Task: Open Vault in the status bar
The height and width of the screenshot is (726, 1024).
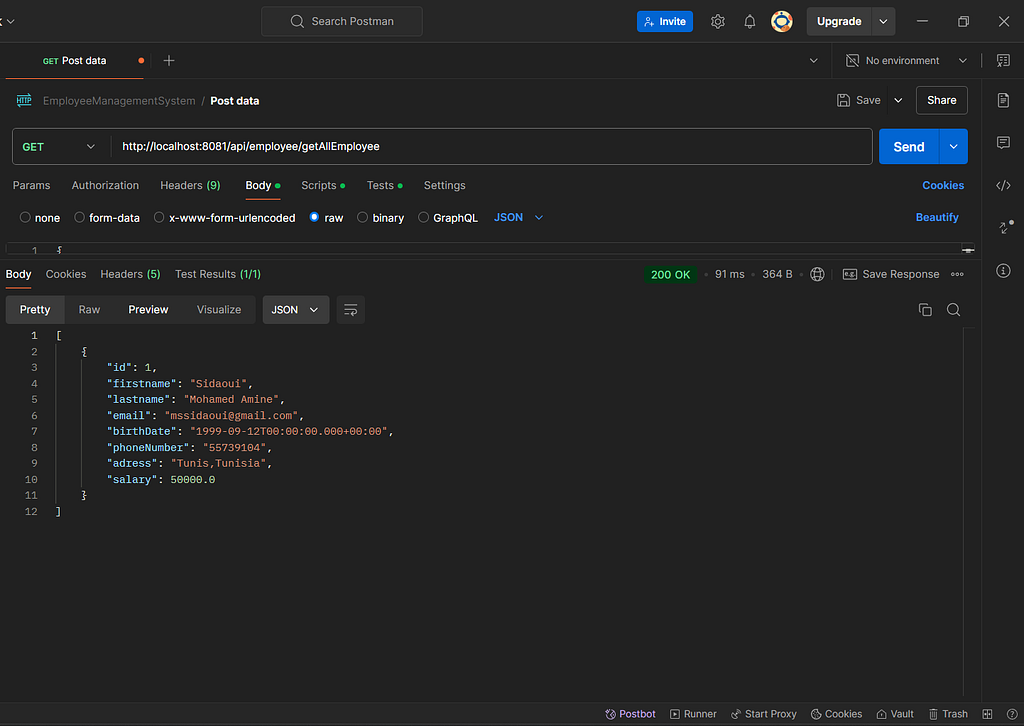Action: point(895,714)
